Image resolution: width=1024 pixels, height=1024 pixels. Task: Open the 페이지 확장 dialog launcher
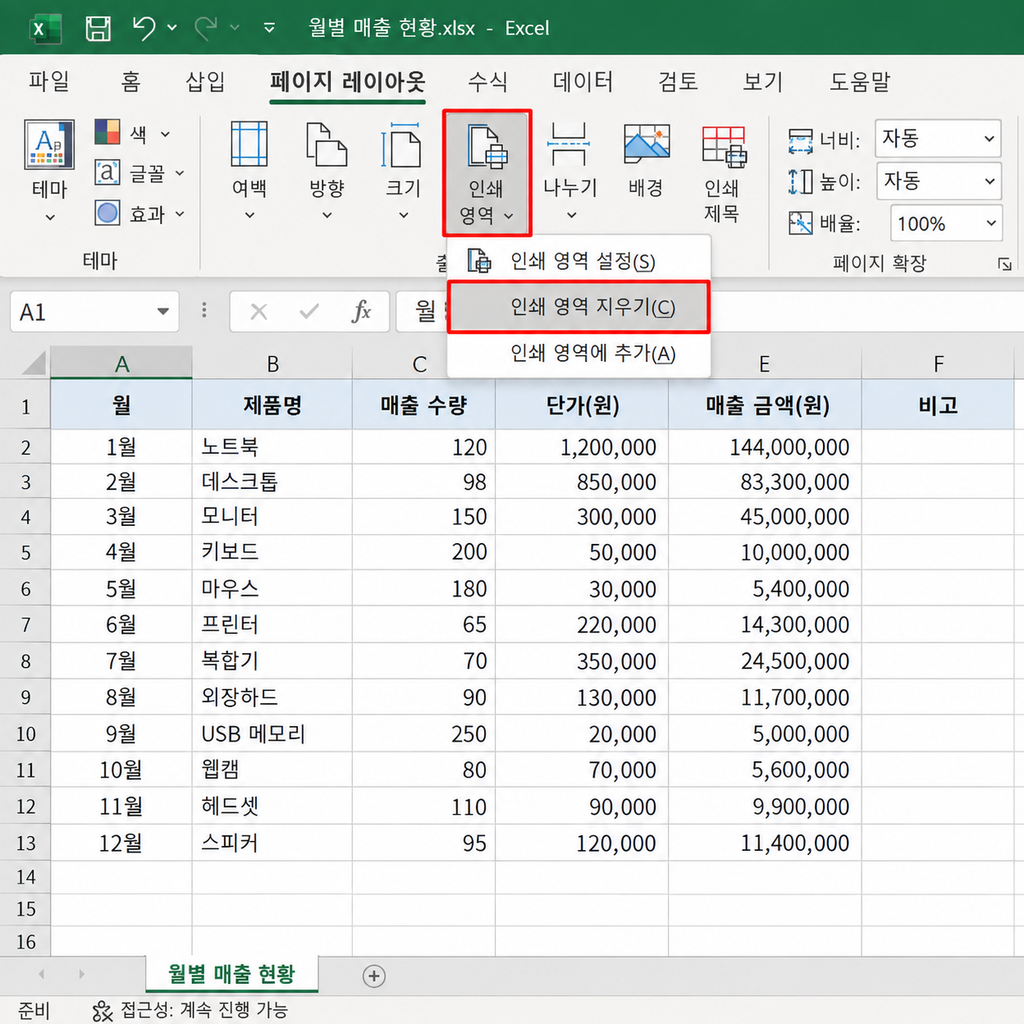click(1004, 264)
